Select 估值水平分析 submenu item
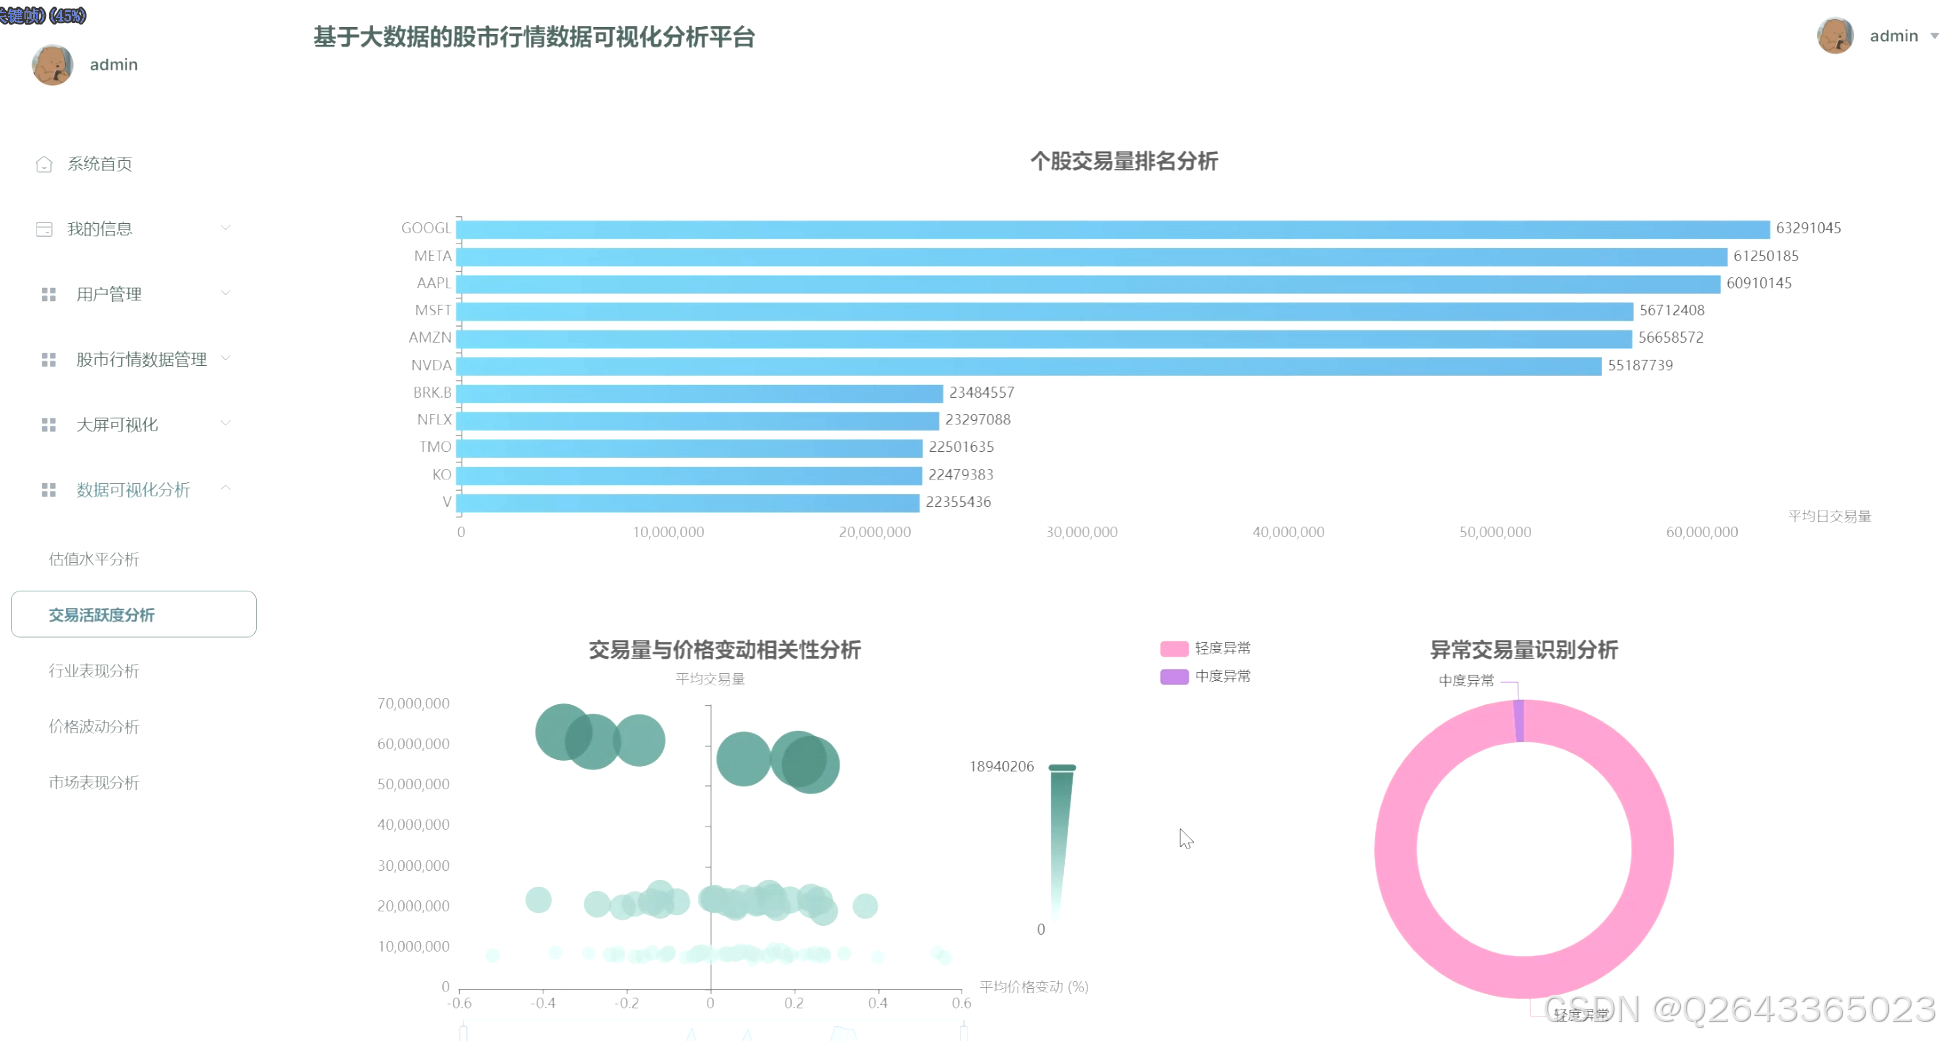The image size is (1940, 1041). click(94, 559)
